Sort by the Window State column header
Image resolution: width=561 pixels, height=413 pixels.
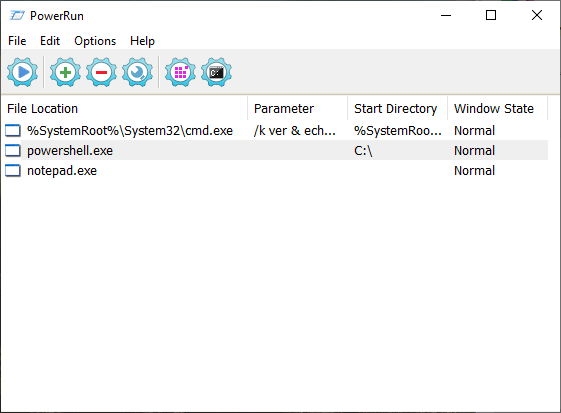coord(498,108)
